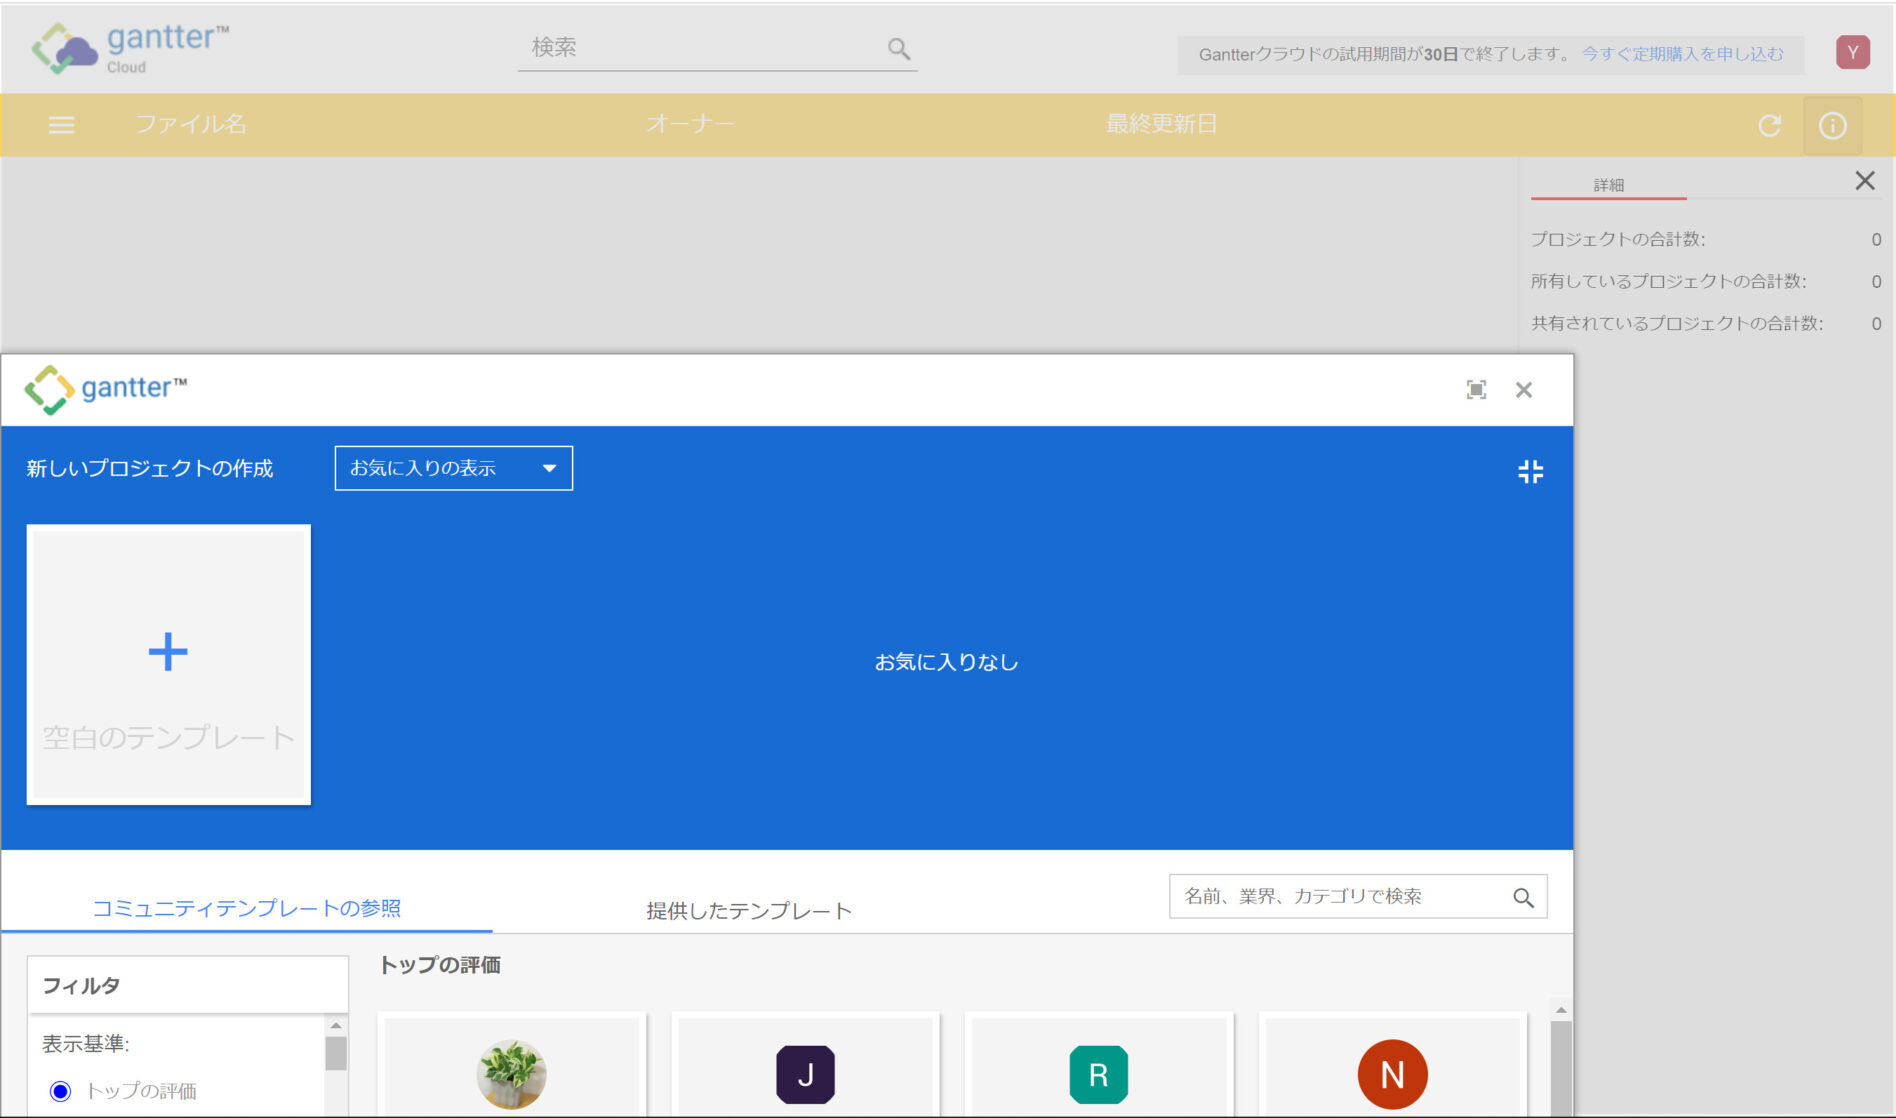Viewport: 1896px width, 1118px height.
Task: Click the filter panel scrollbar up arrow
Action: tap(334, 1023)
